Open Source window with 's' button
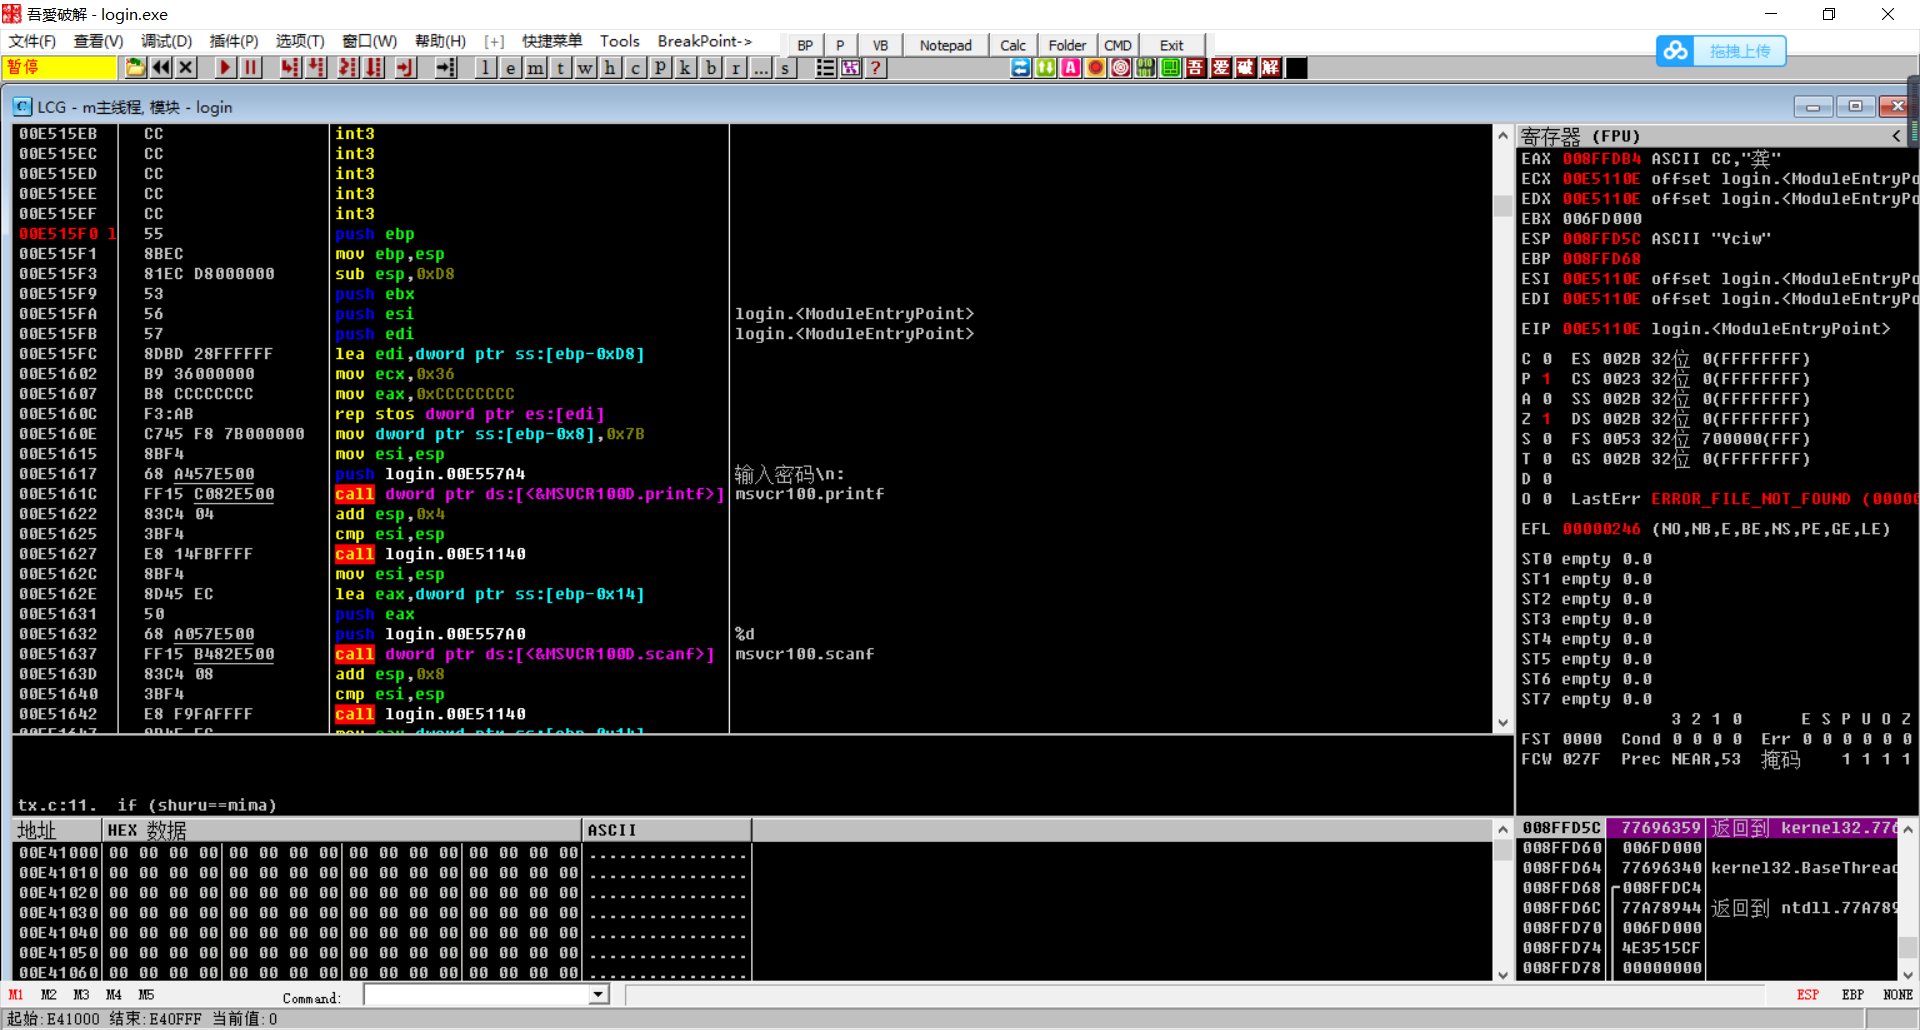Image resolution: width=1920 pixels, height=1030 pixels. click(785, 68)
